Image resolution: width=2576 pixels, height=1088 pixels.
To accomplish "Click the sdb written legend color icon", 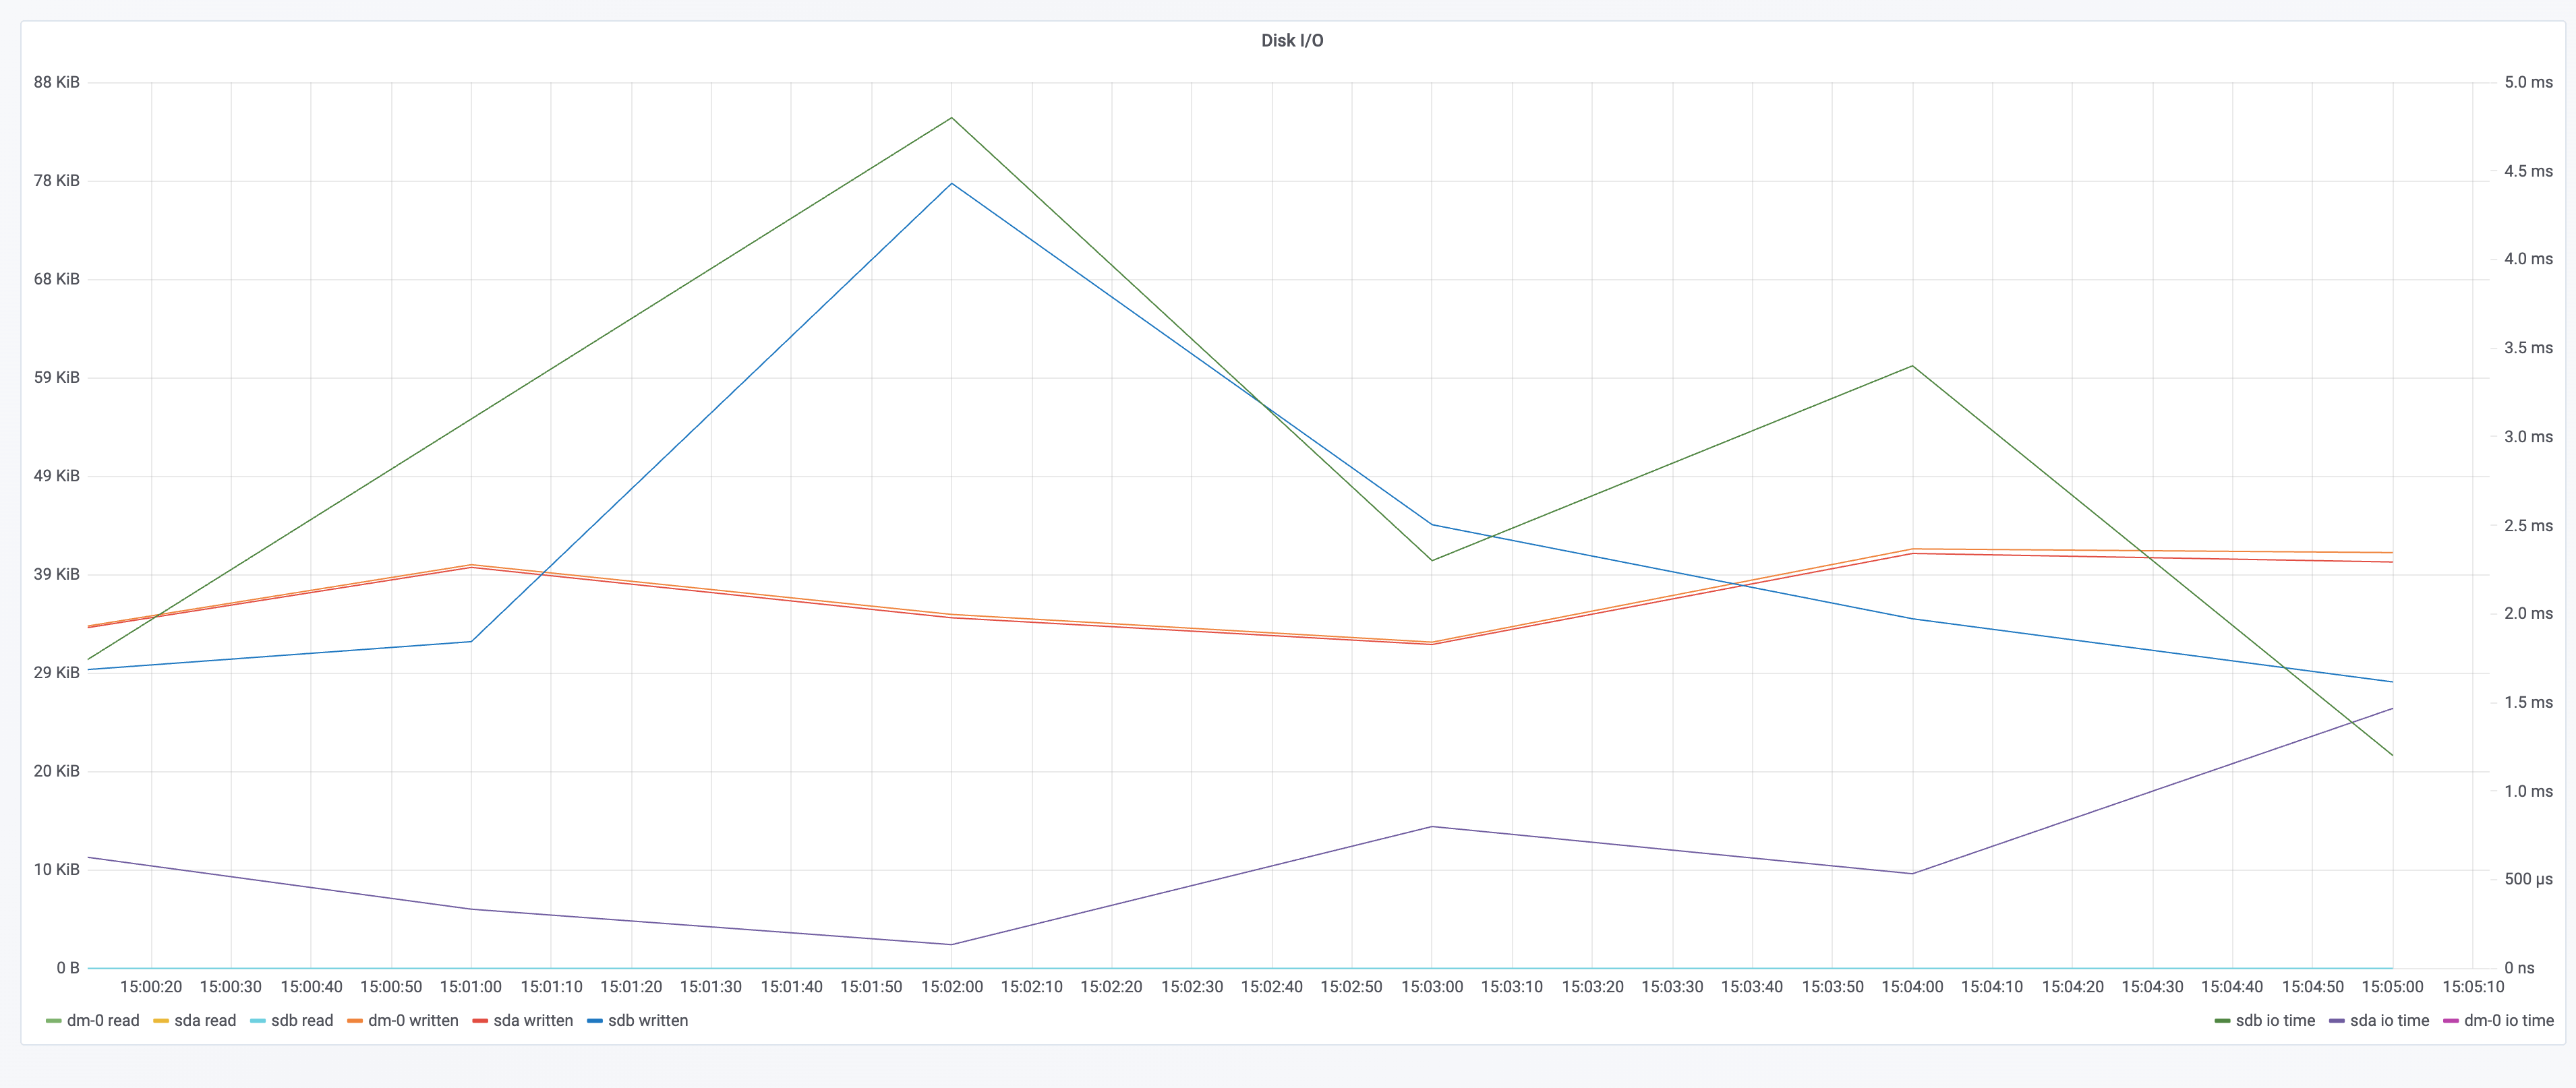I will click(x=594, y=1021).
